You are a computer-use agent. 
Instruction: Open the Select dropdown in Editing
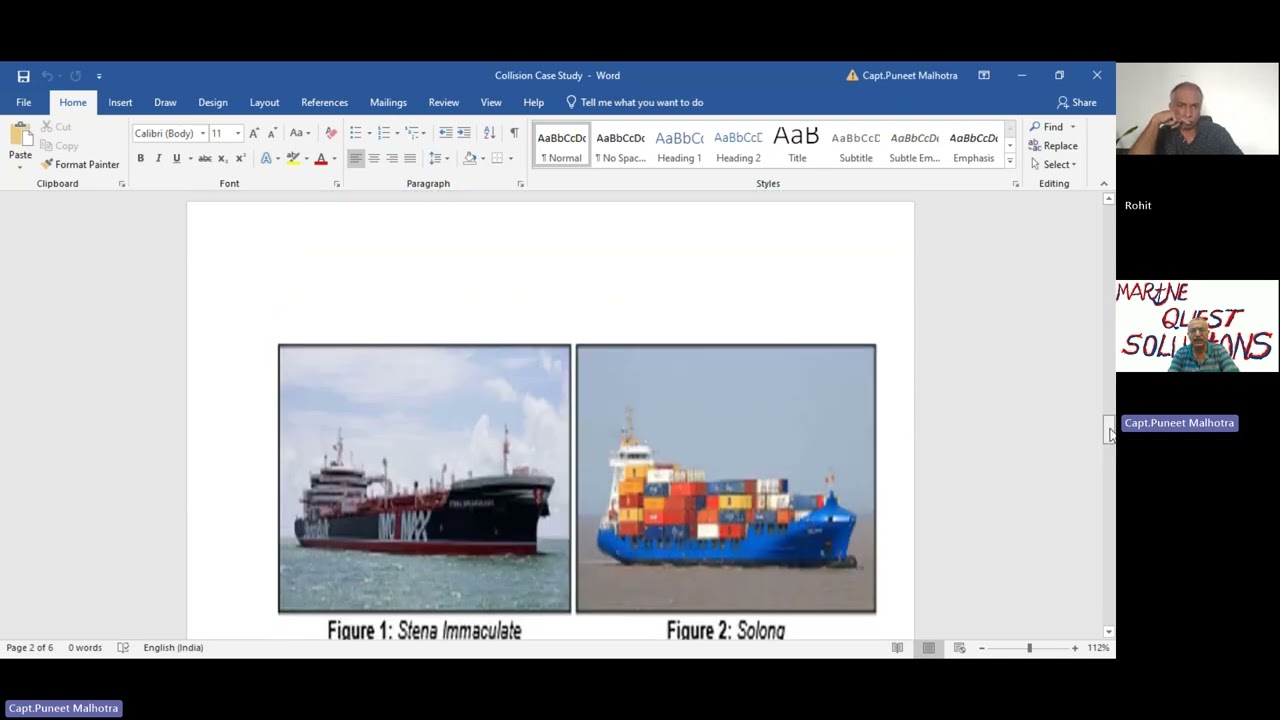point(1053,165)
